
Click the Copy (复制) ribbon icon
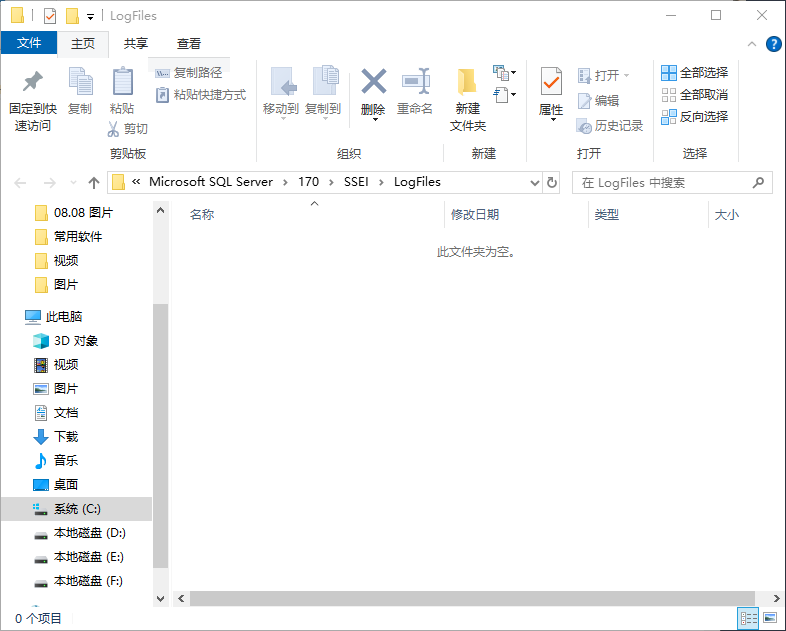[80, 81]
